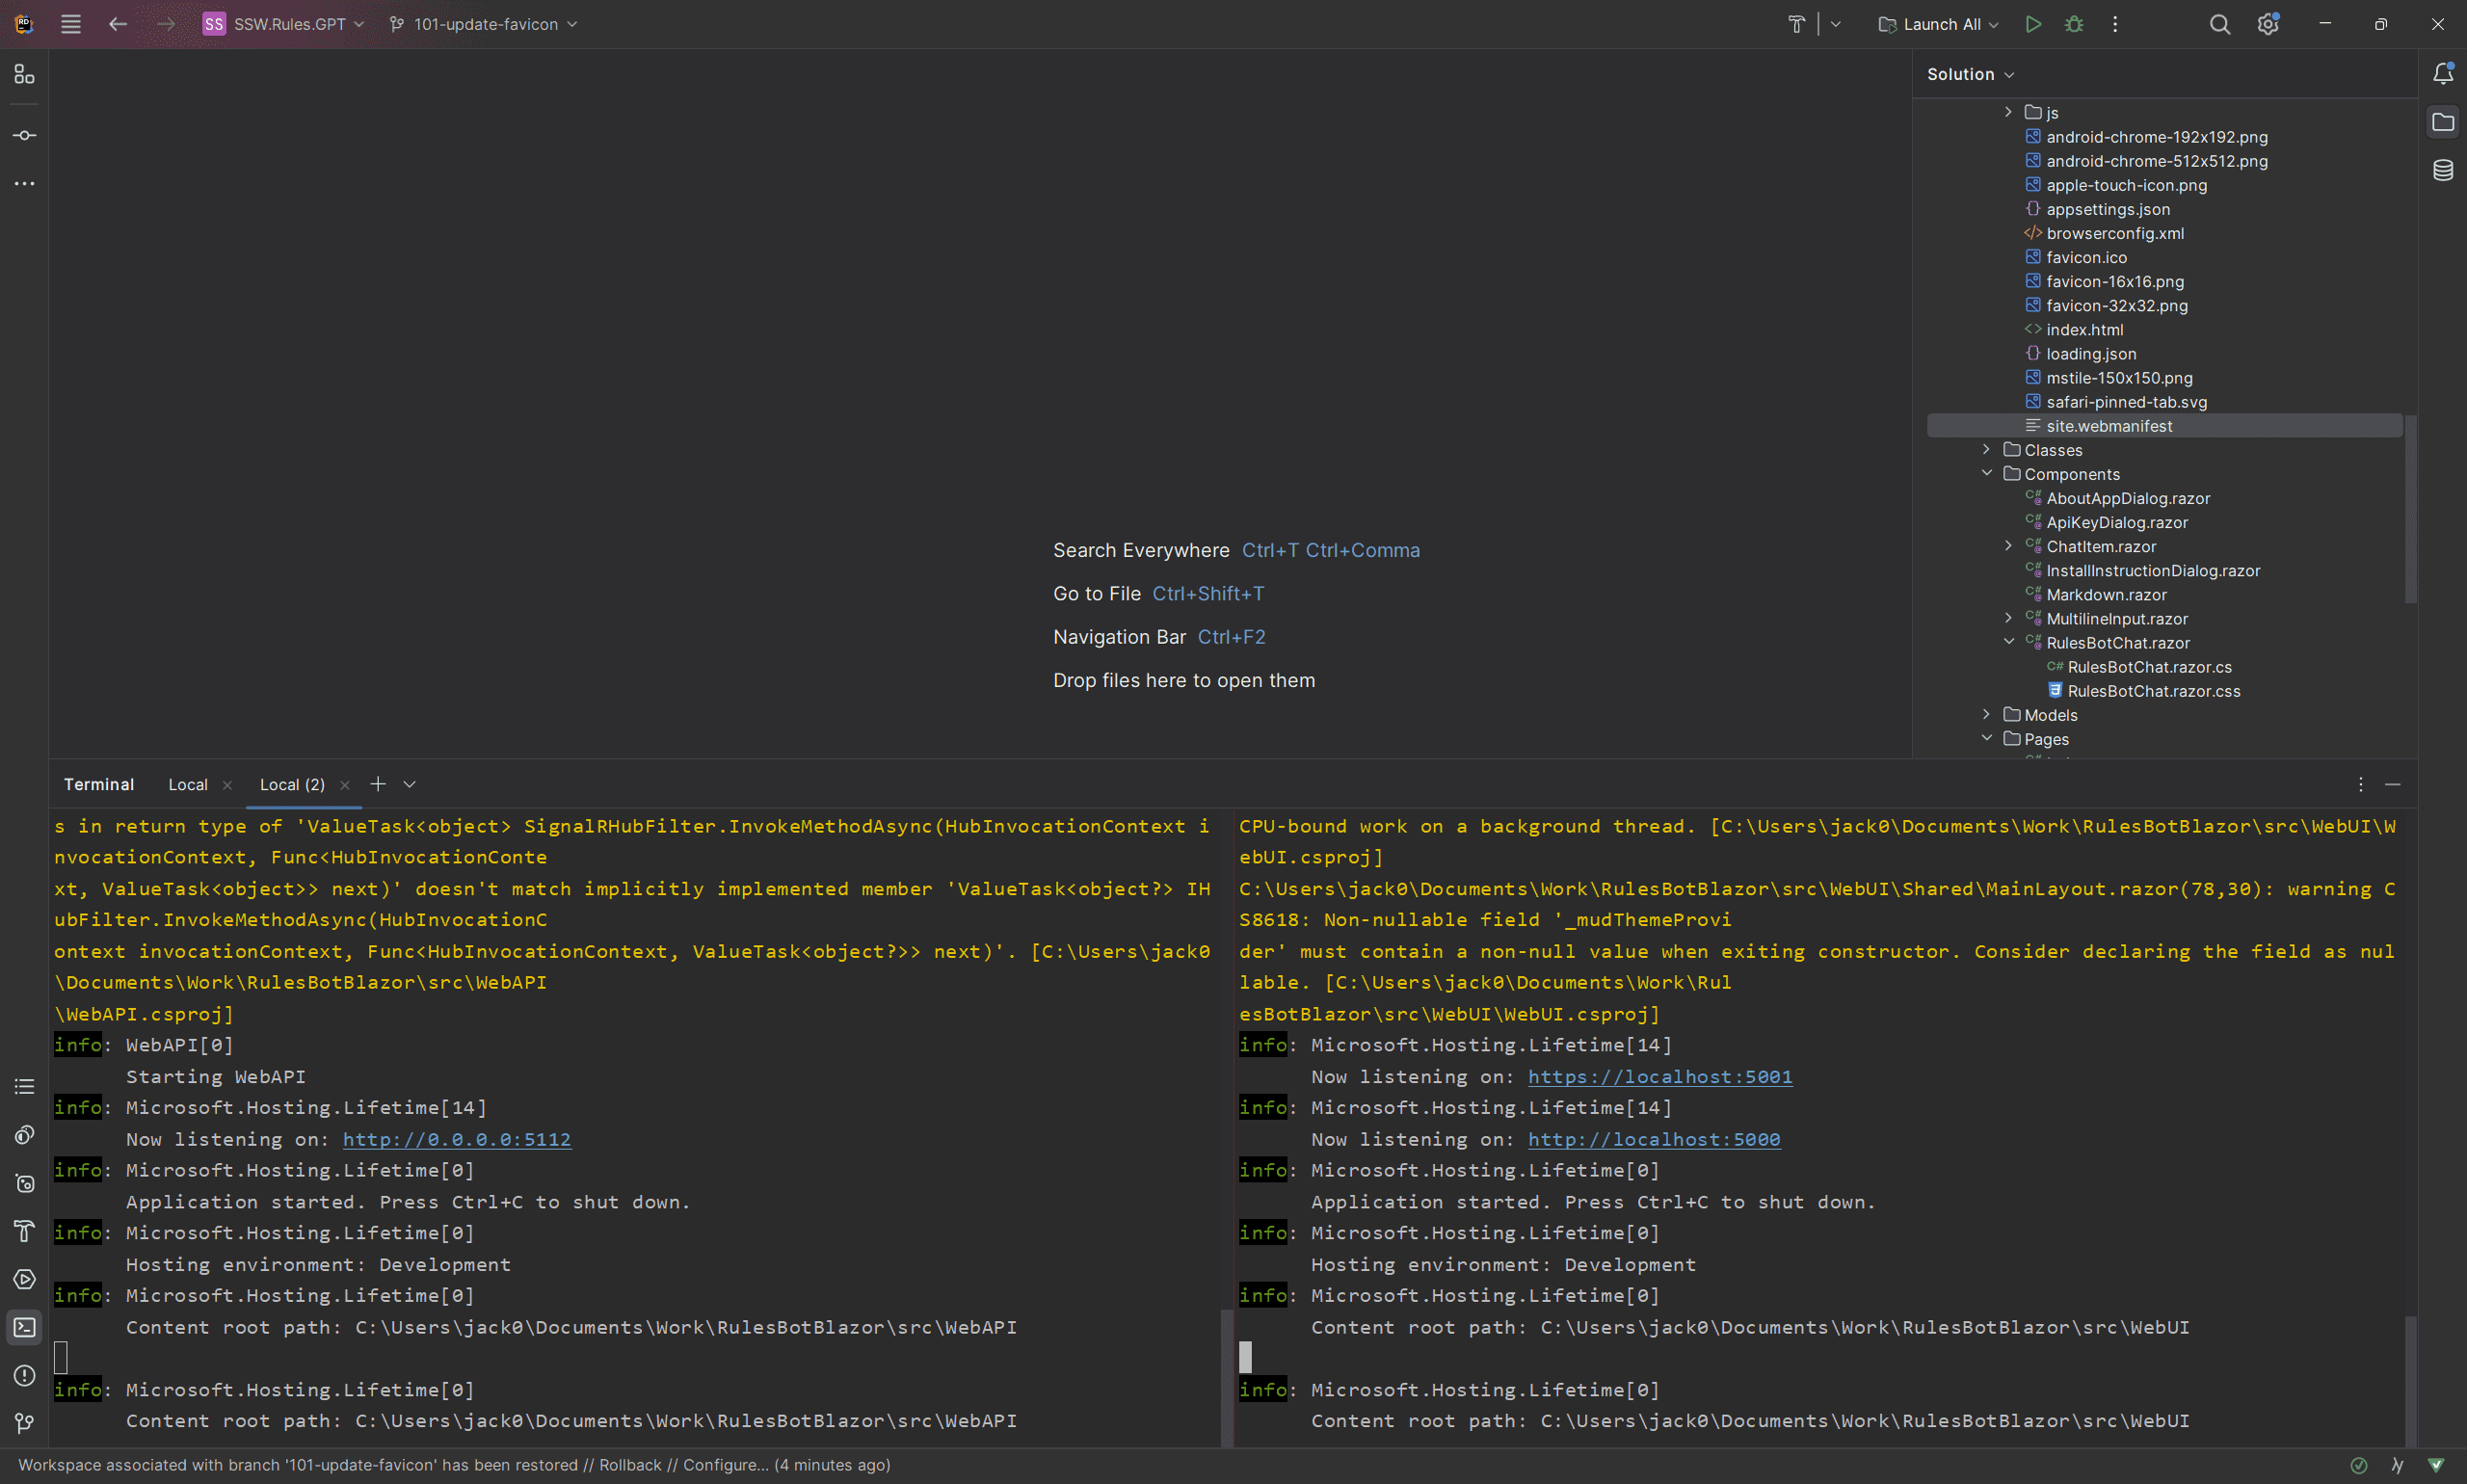Click the Solution panel vertical scrollbar
The width and height of the screenshot is (2467, 1484).
coord(2410,510)
